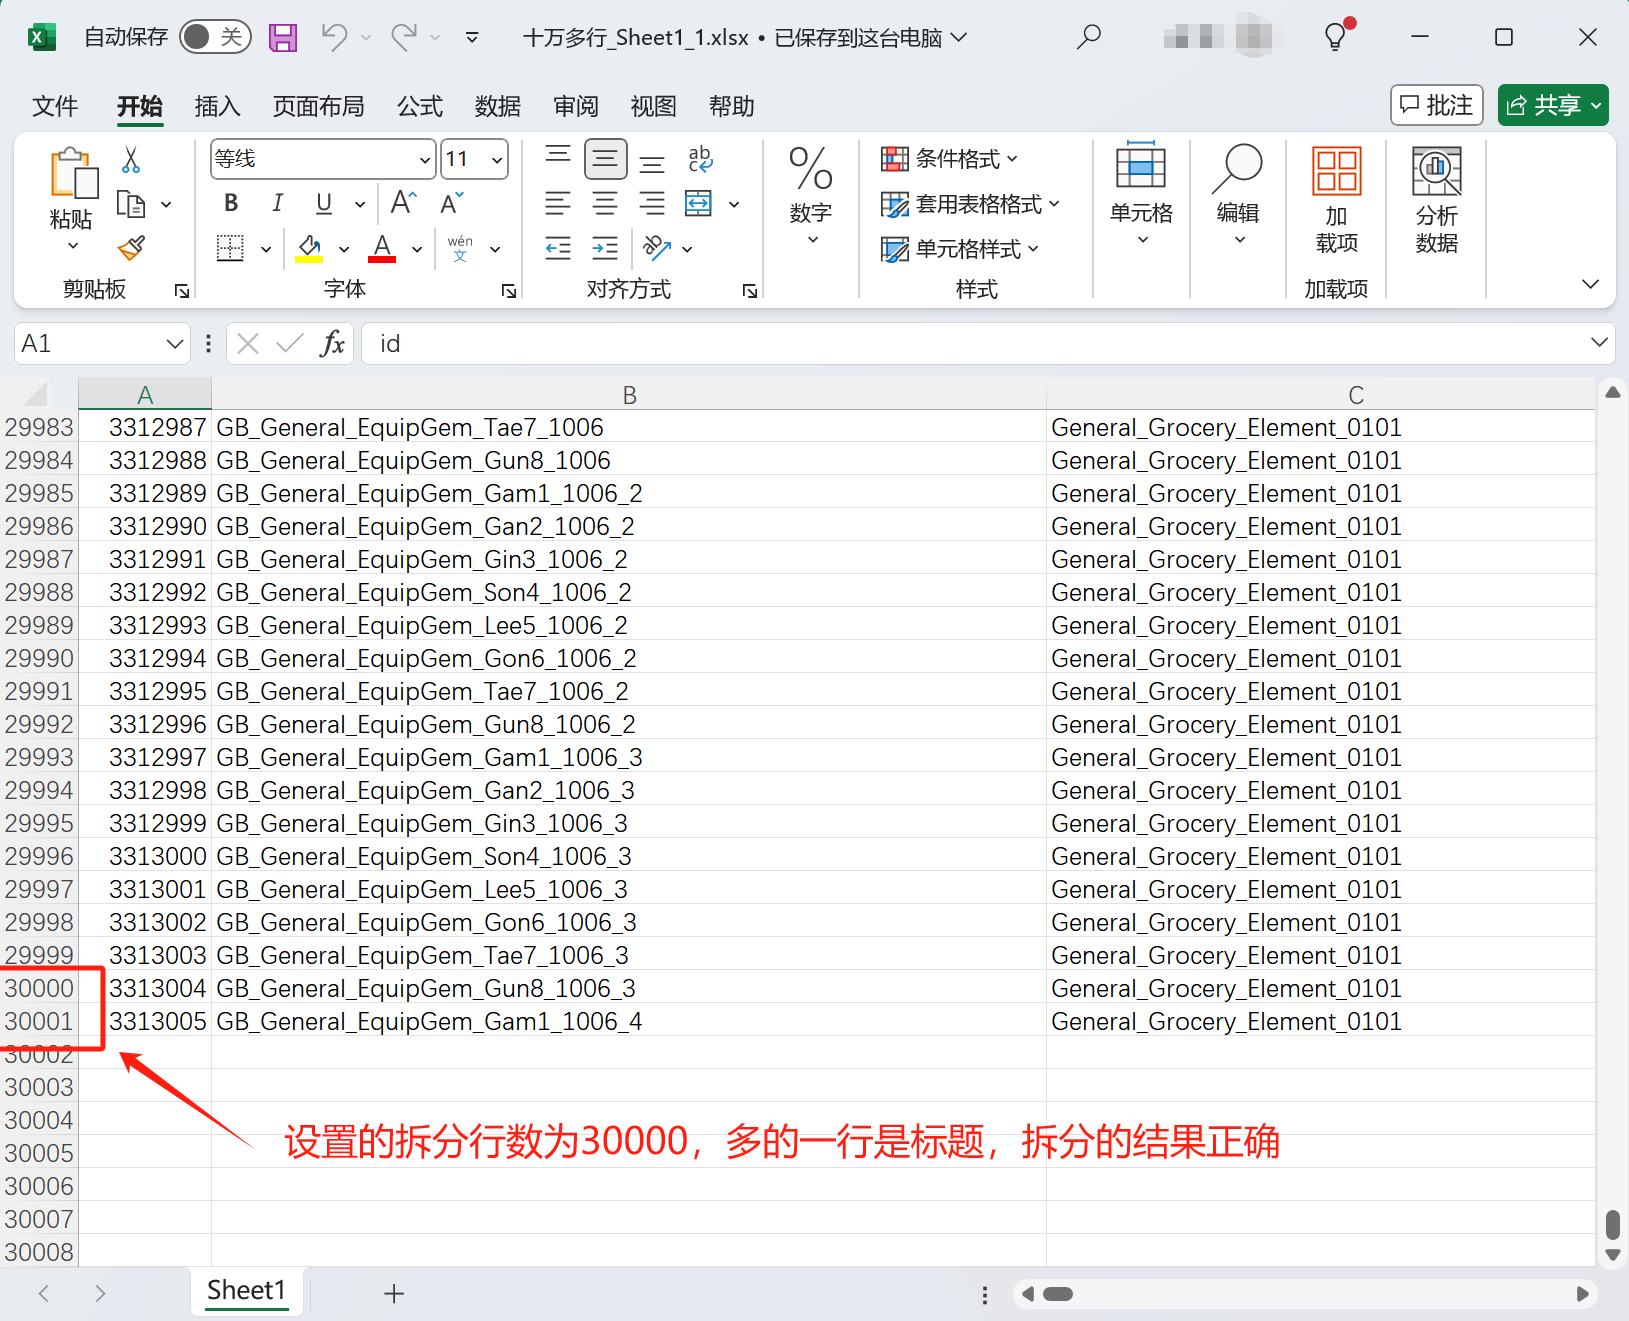Click the Save floppy disk icon
This screenshot has height=1321, width=1629.
point(283,38)
